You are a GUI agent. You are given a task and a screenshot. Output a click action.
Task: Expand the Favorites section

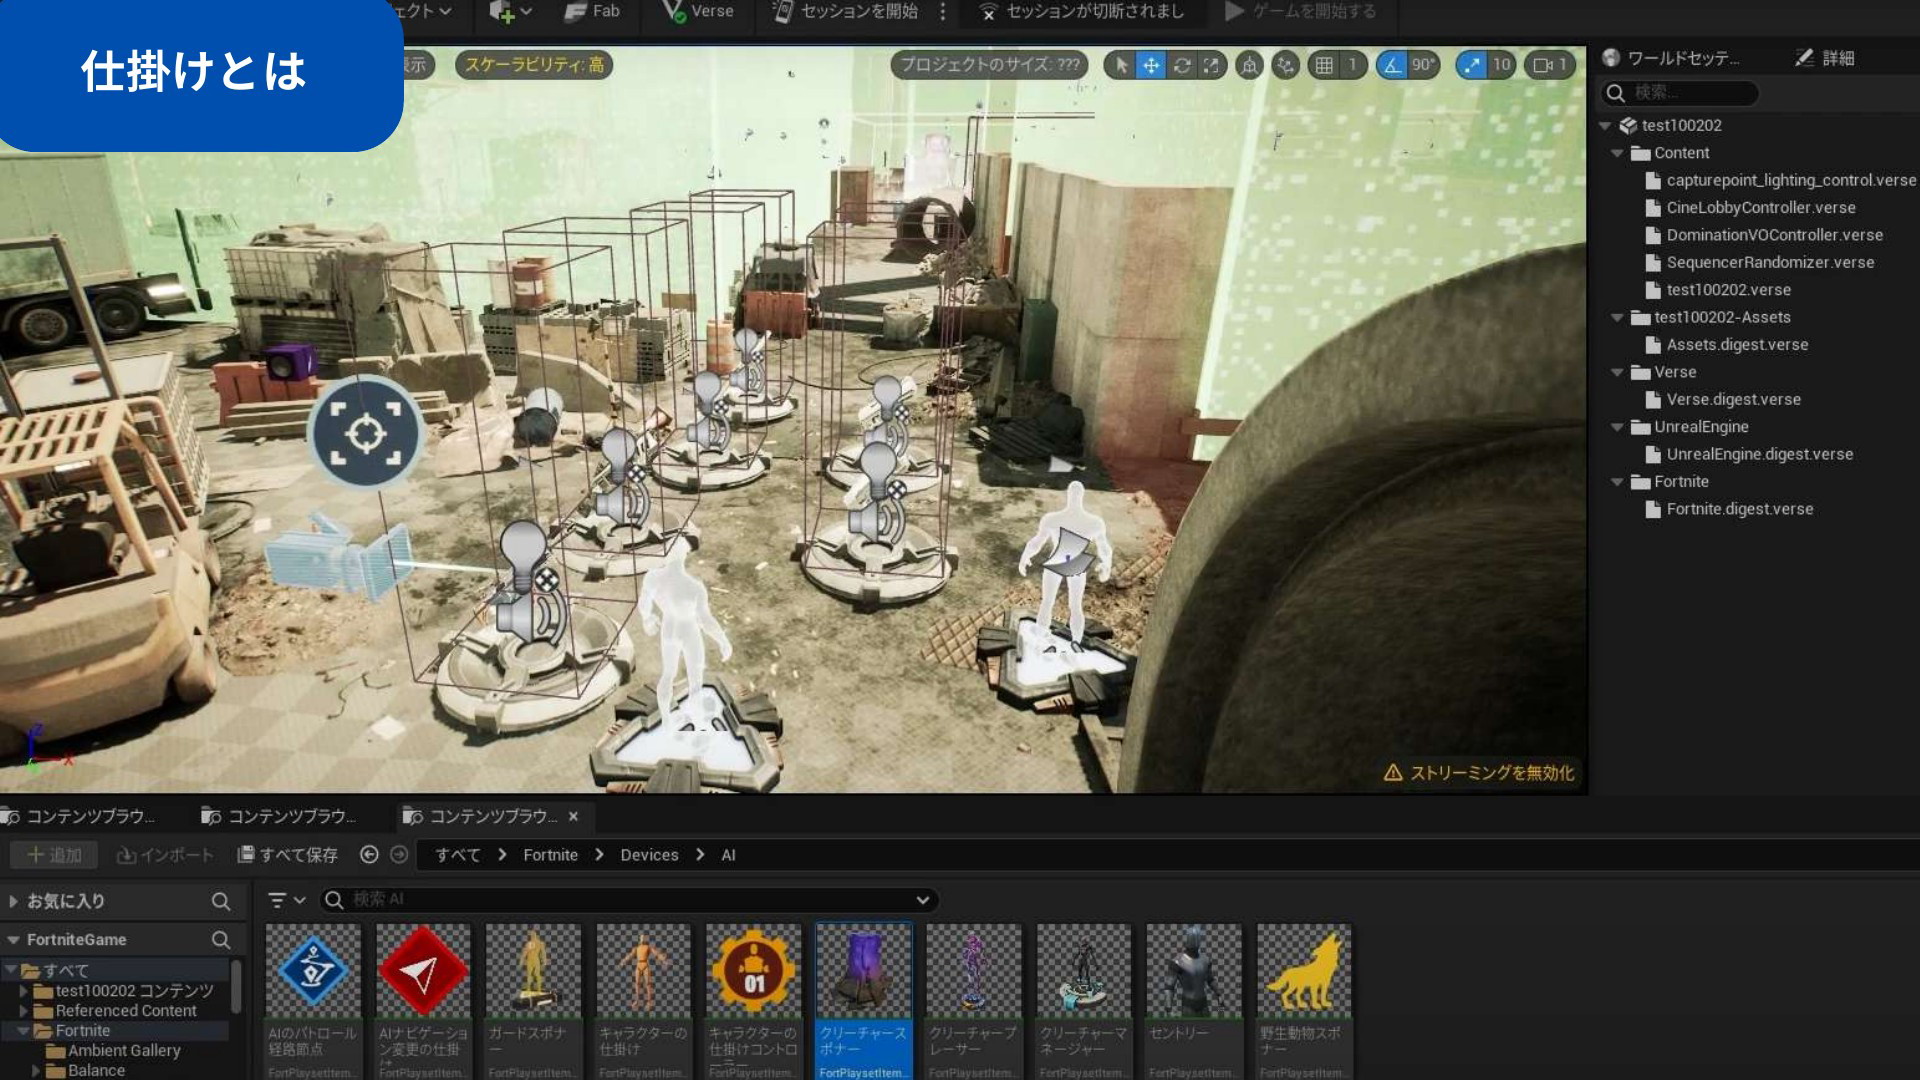coord(13,901)
